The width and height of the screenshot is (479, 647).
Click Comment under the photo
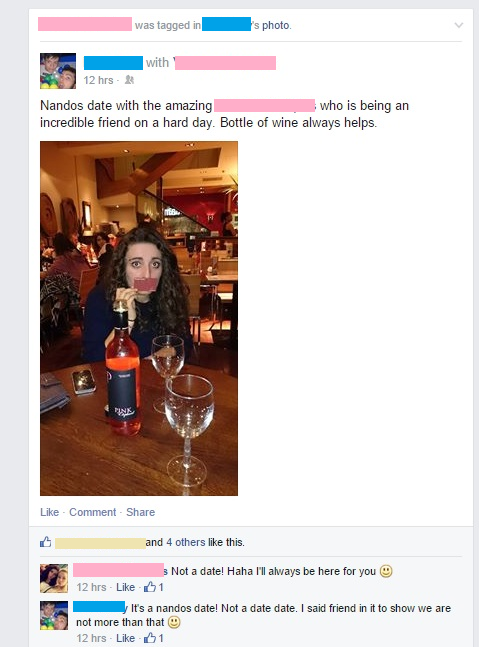(92, 512)
